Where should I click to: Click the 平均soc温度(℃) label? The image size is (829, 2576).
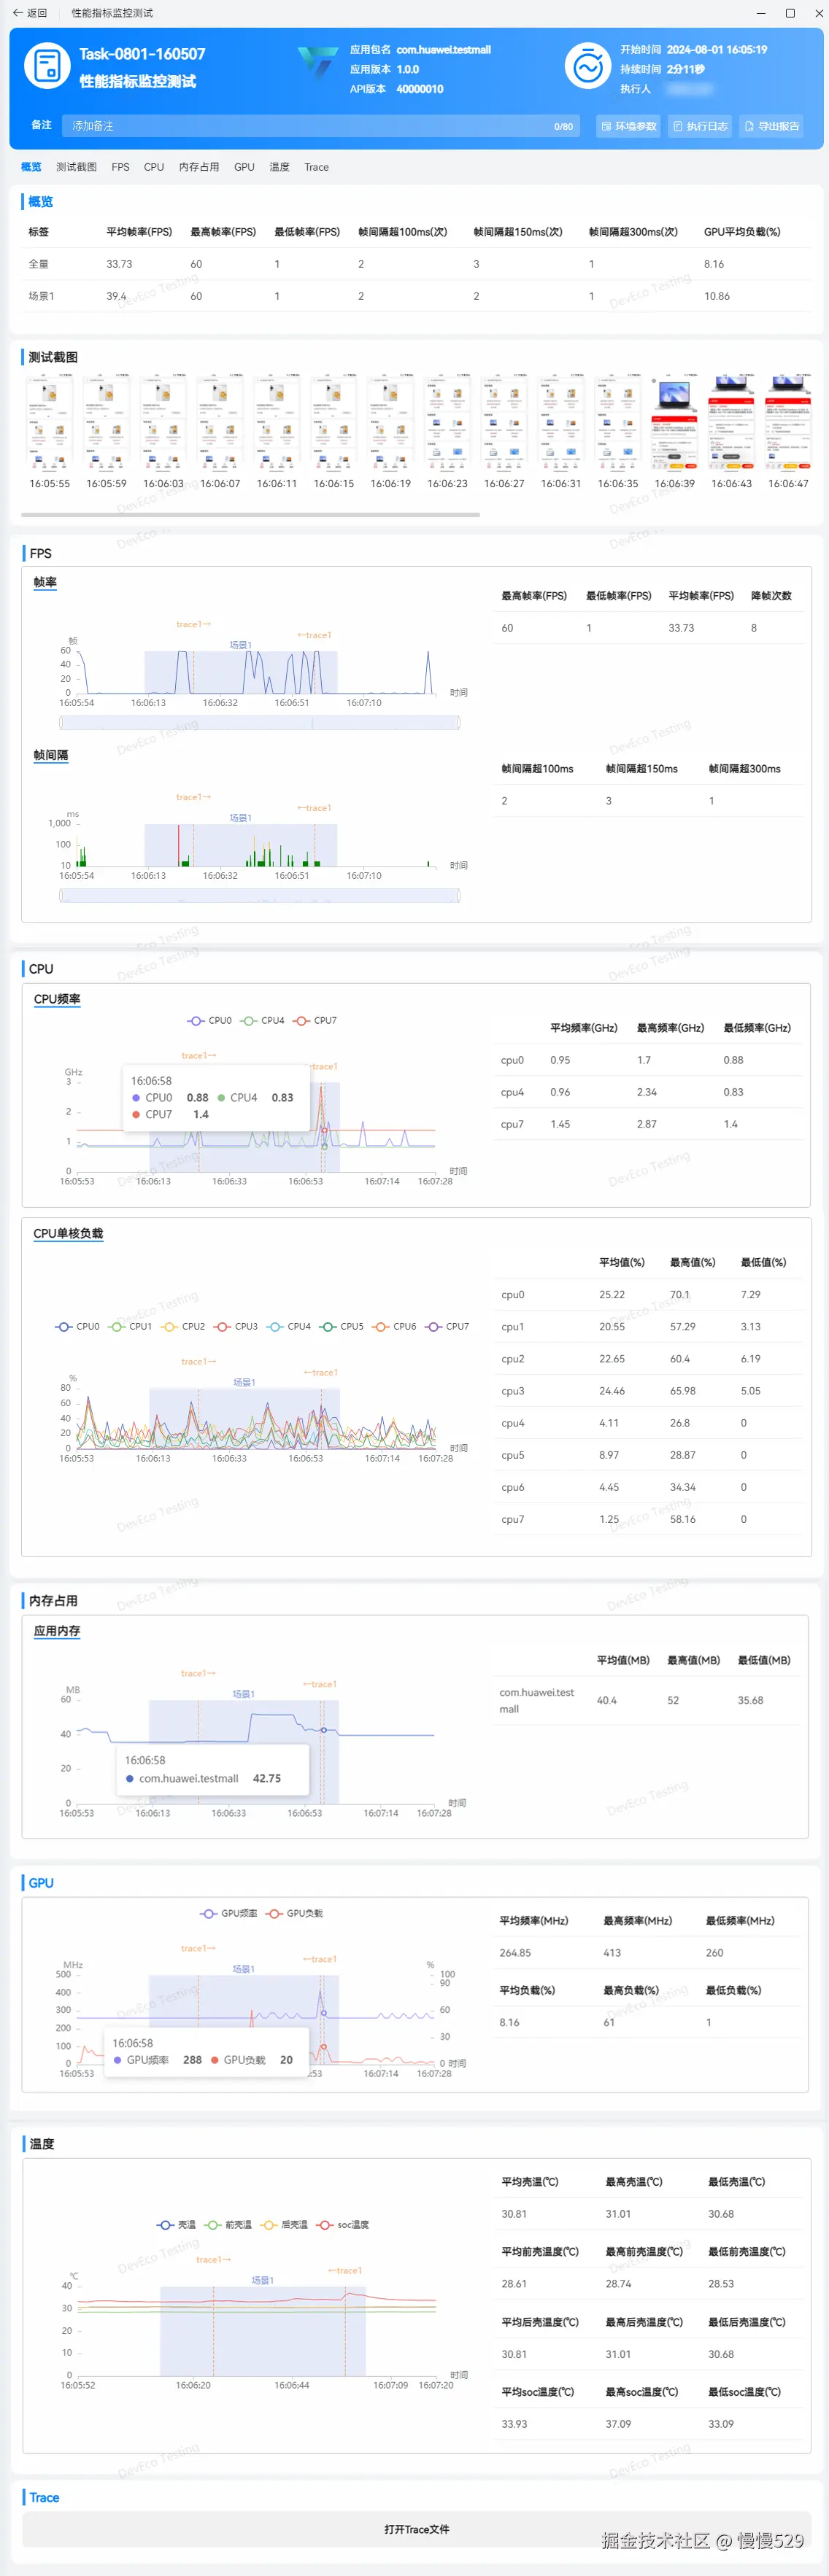tap(537, 2392)
